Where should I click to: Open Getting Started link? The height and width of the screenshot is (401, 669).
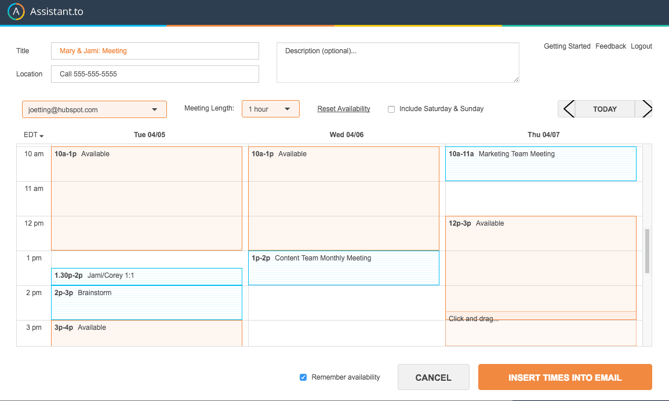(566, 46)
